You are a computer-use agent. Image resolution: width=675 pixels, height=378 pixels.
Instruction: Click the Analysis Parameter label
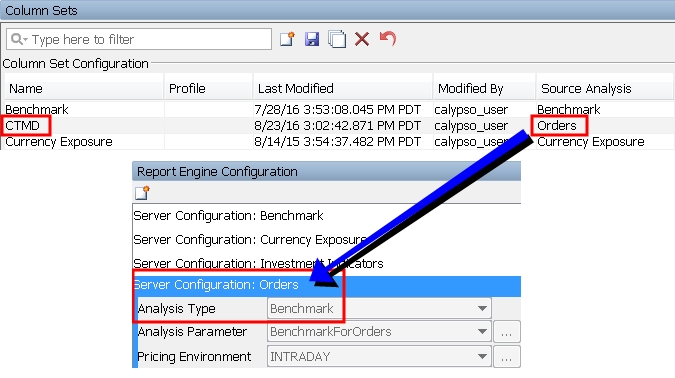click(192, 332)
